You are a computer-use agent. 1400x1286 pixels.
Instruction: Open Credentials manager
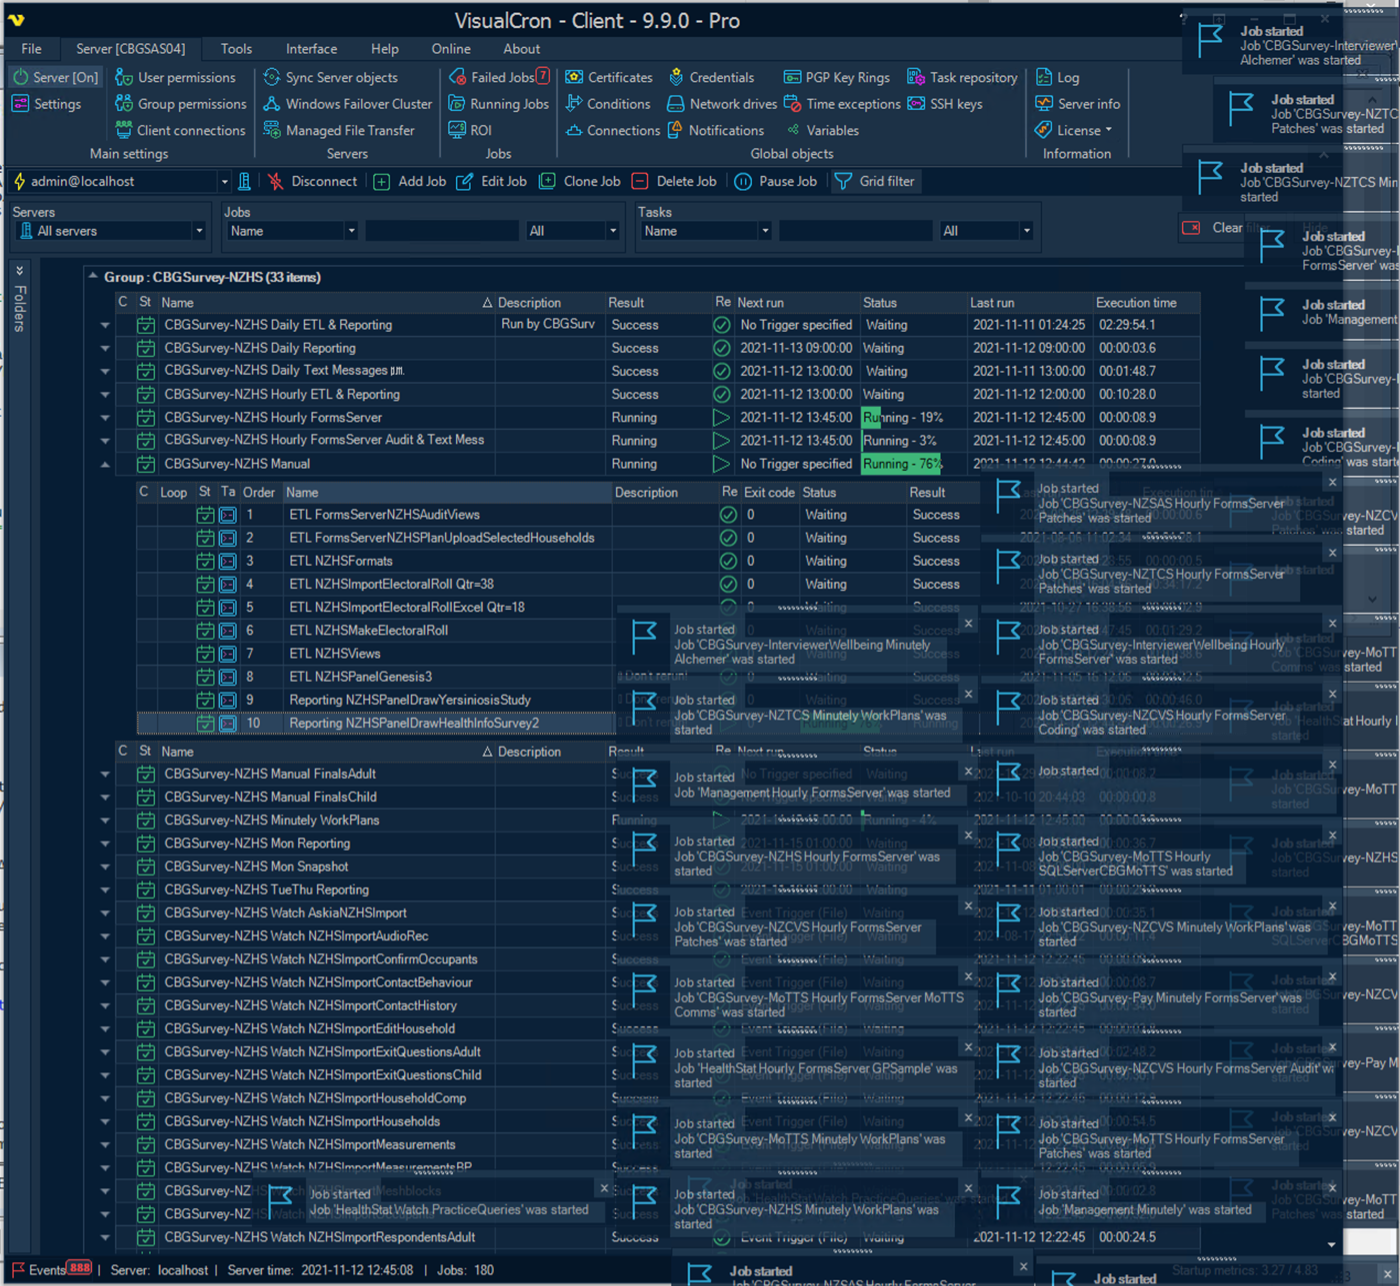(710, 77)
